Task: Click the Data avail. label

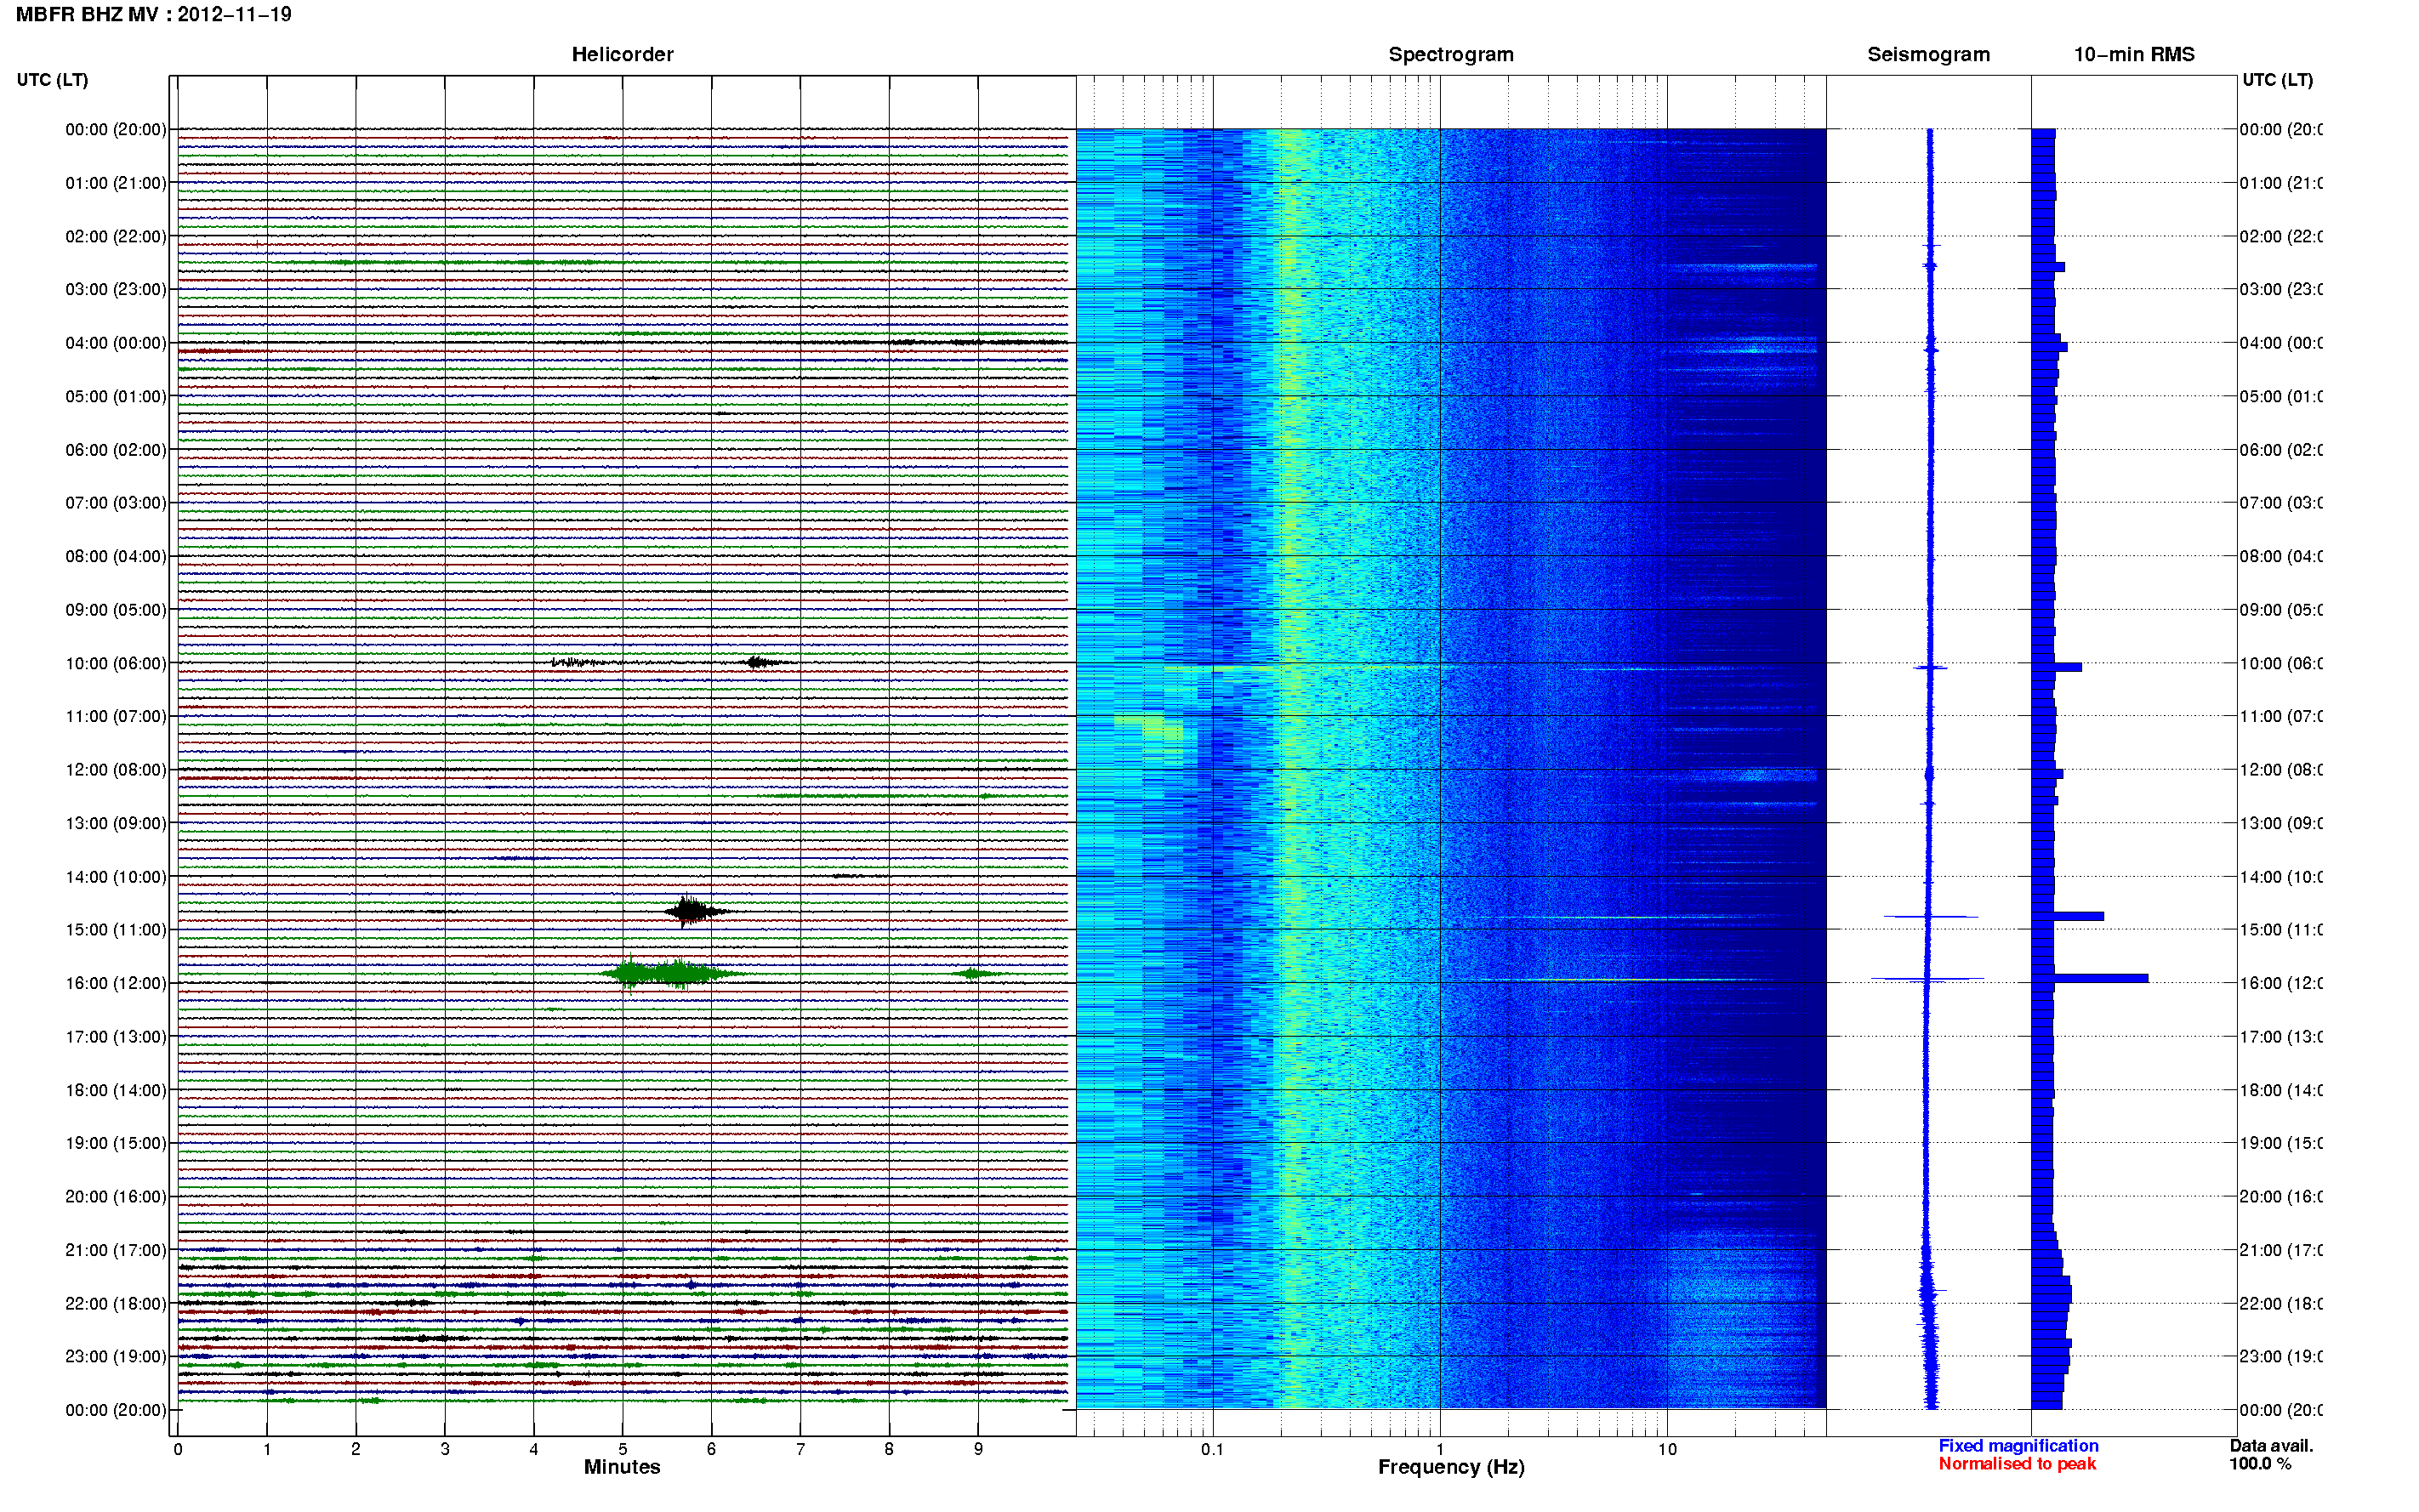Action: pyautogui.click(x=2271, y=1447)
